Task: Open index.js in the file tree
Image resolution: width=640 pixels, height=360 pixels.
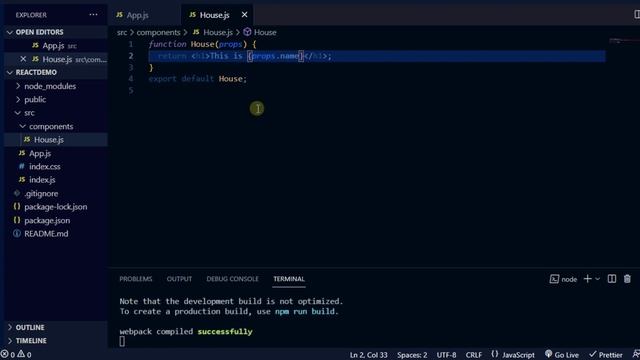Action: click(42, 180)
